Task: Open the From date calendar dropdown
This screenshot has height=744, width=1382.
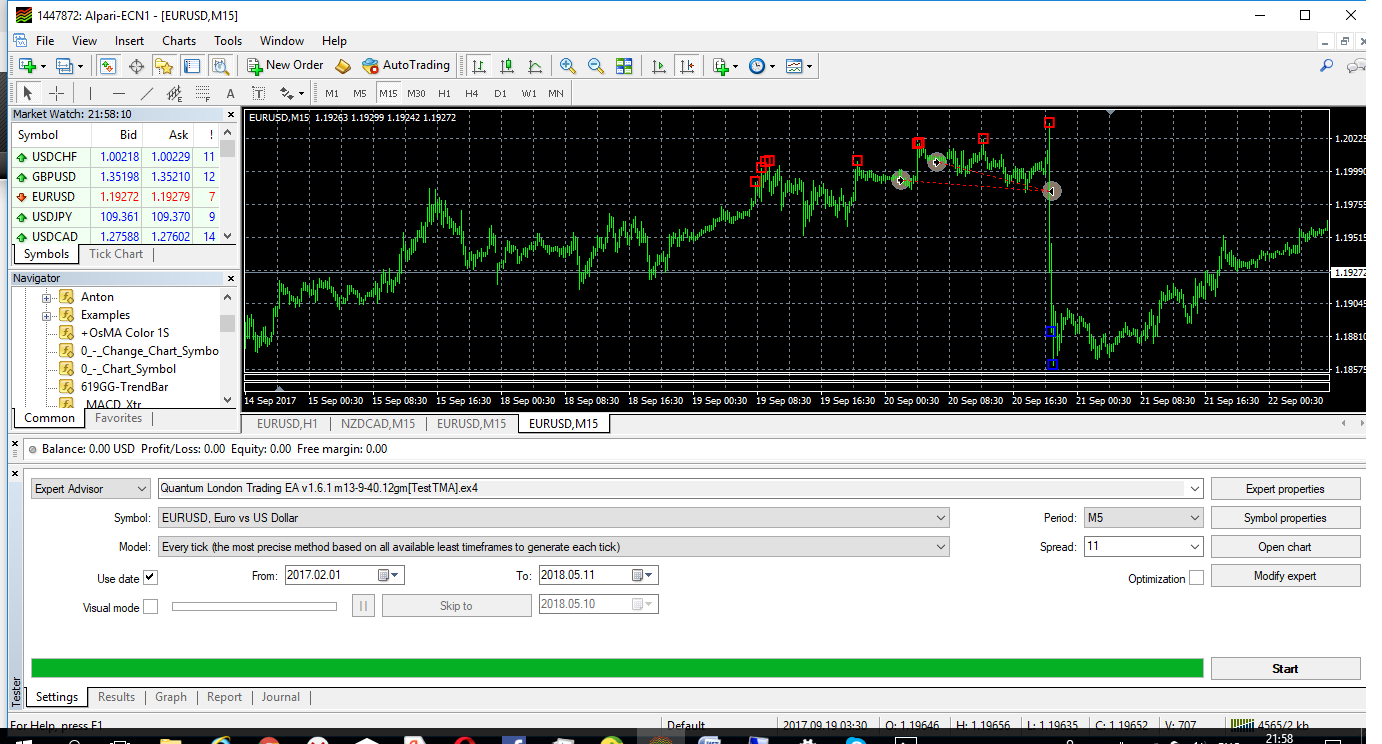Action: [x=389, y=575]
